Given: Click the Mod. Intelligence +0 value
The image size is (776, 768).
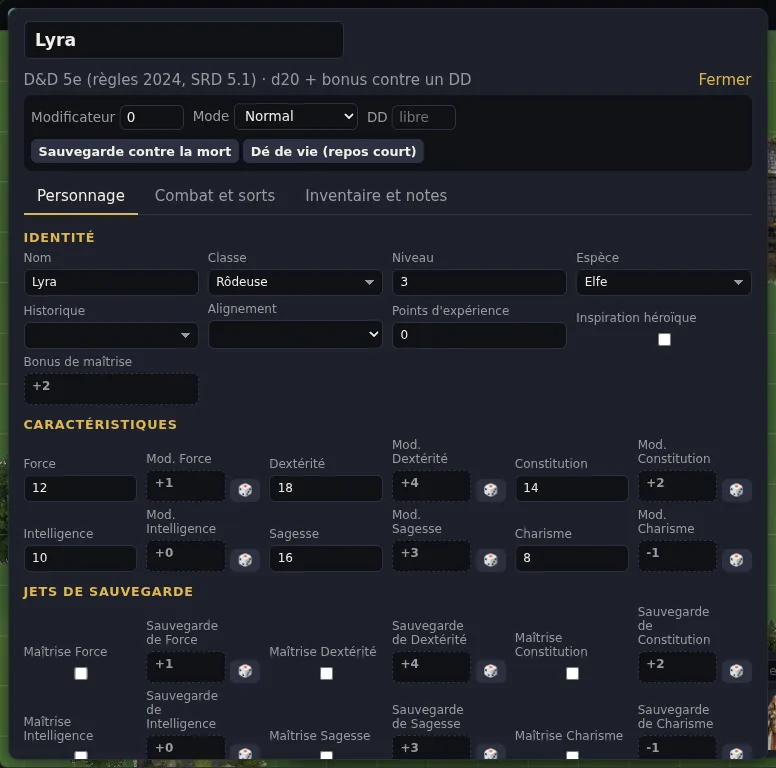Looking at the screenshot, I should [186, 555].
